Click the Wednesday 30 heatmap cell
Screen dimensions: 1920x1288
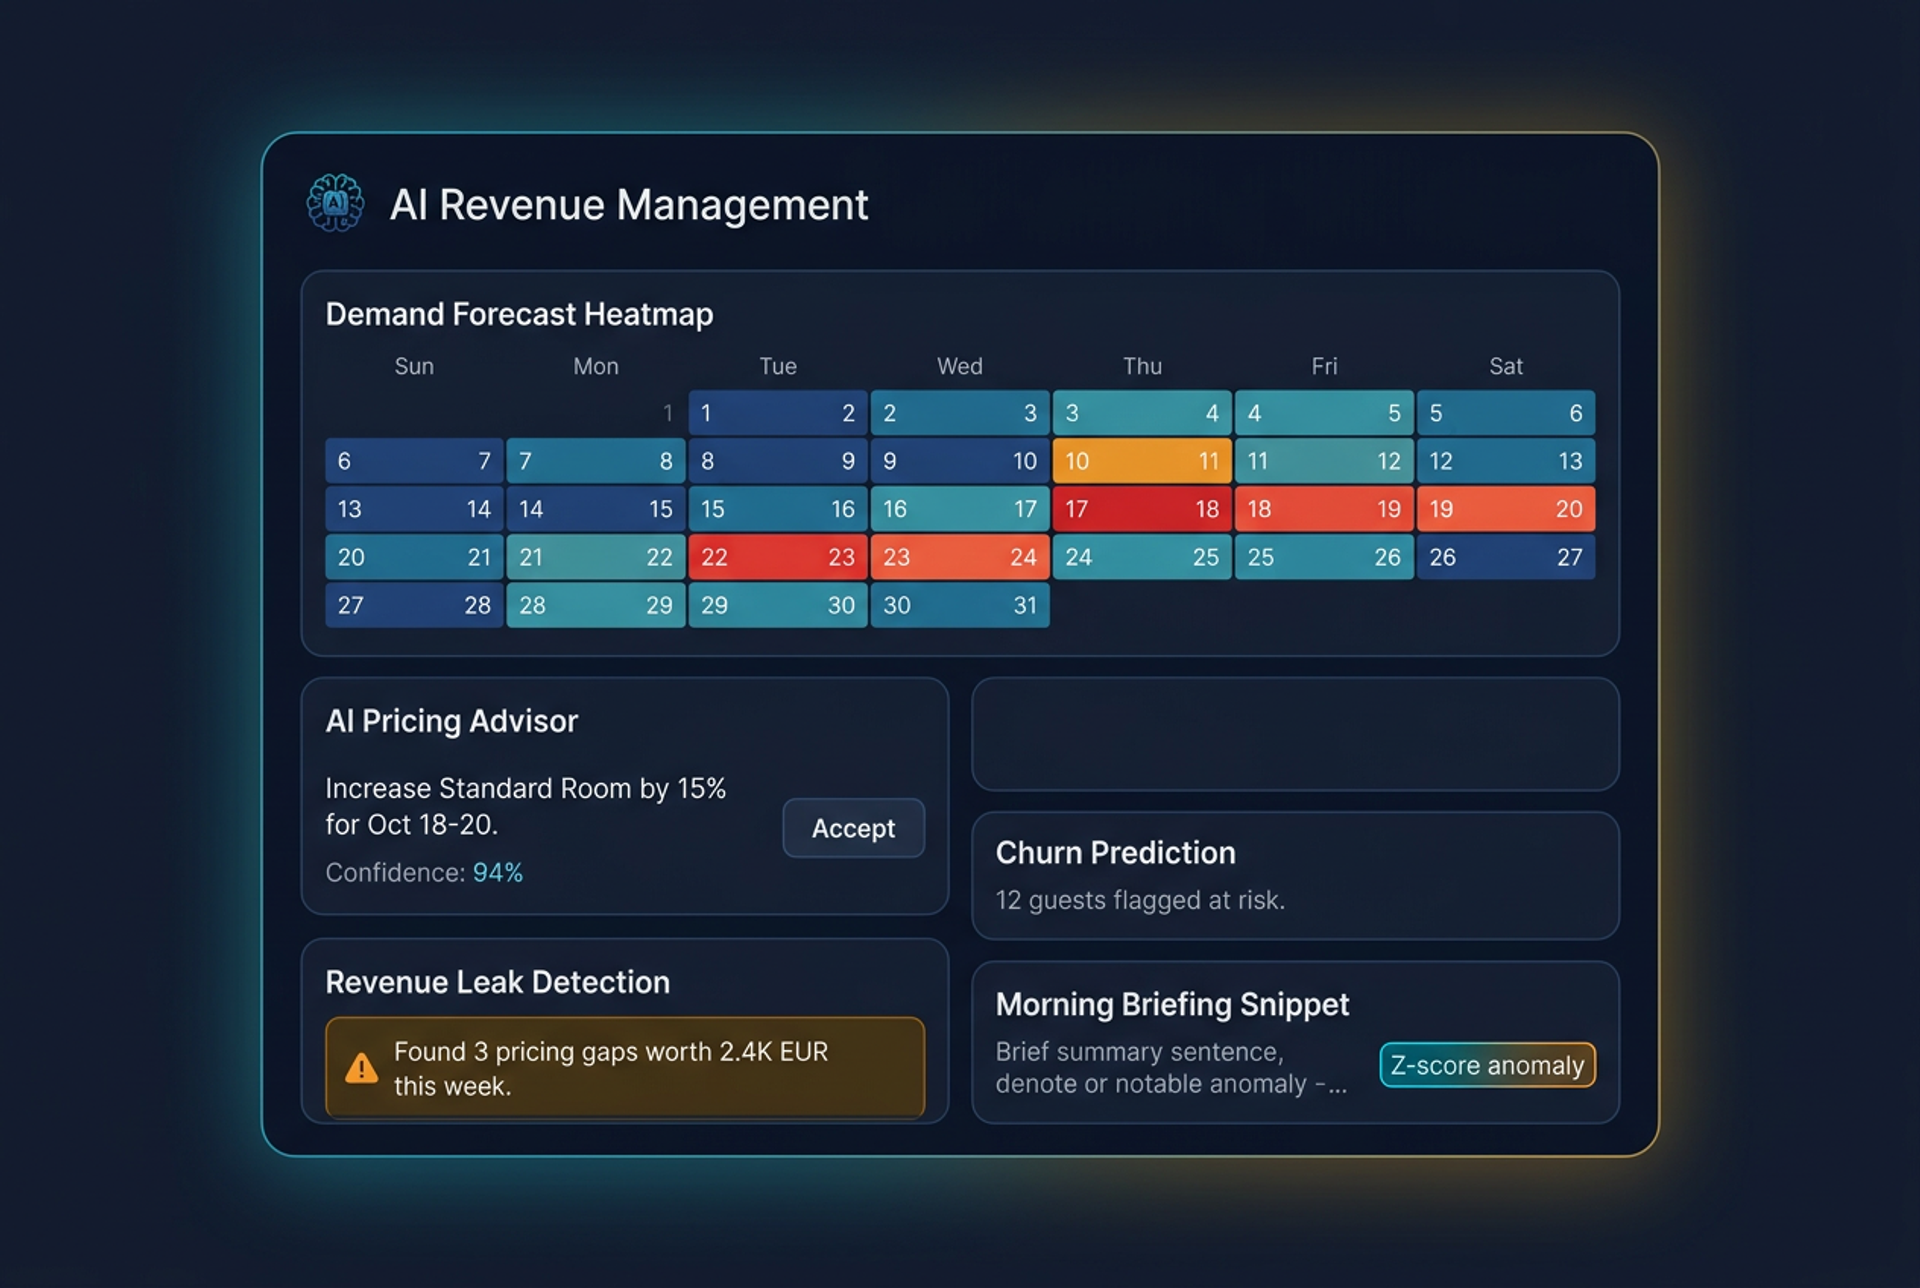pyautogui.click(x=959, y=605)
